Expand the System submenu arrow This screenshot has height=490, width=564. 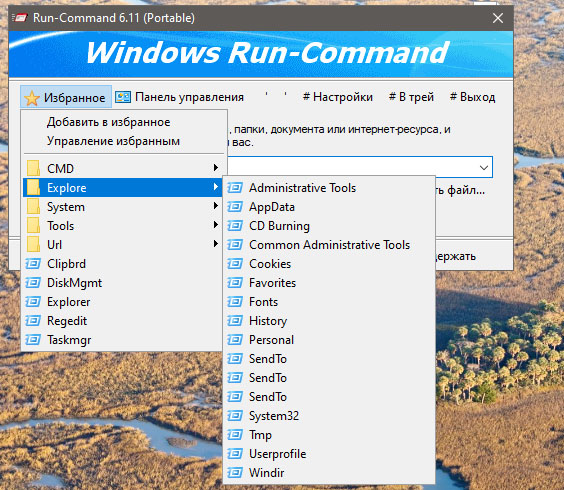(215, 206)
